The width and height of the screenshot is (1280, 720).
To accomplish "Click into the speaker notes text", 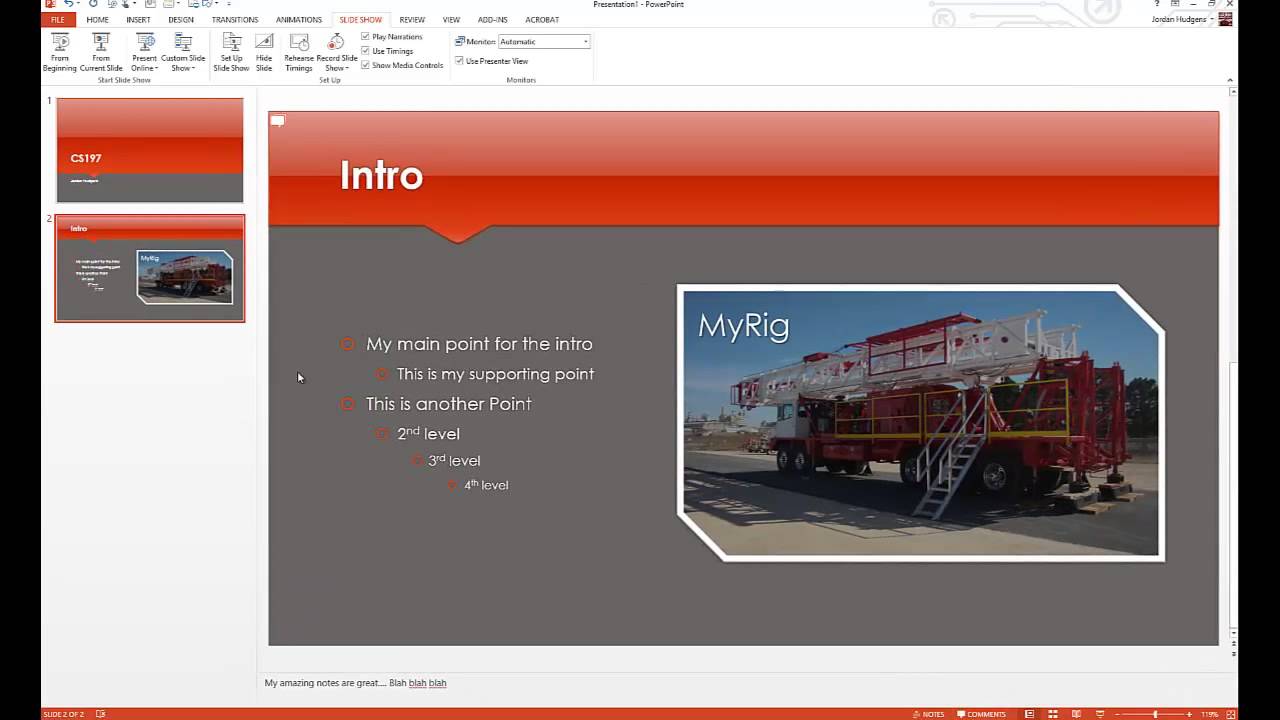I will pos(355,683).
